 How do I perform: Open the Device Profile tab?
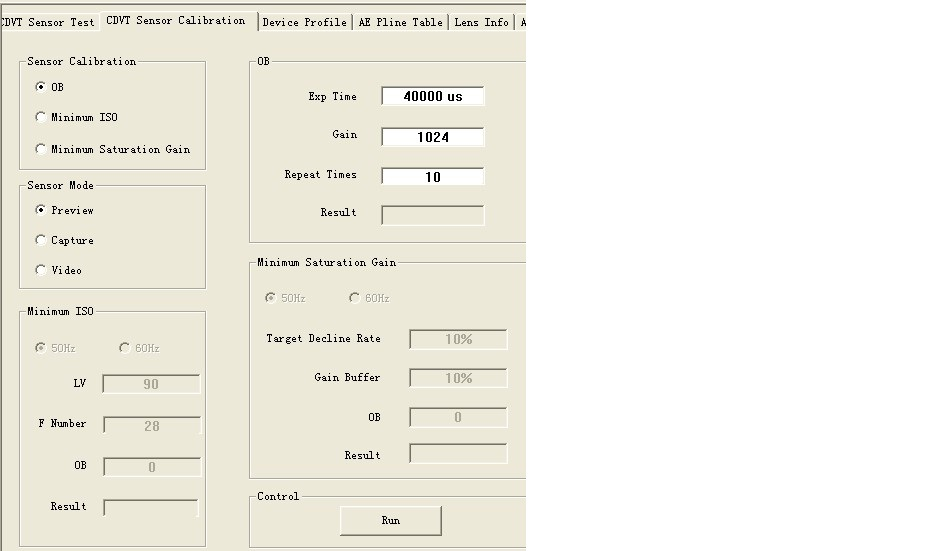point(305,22)
